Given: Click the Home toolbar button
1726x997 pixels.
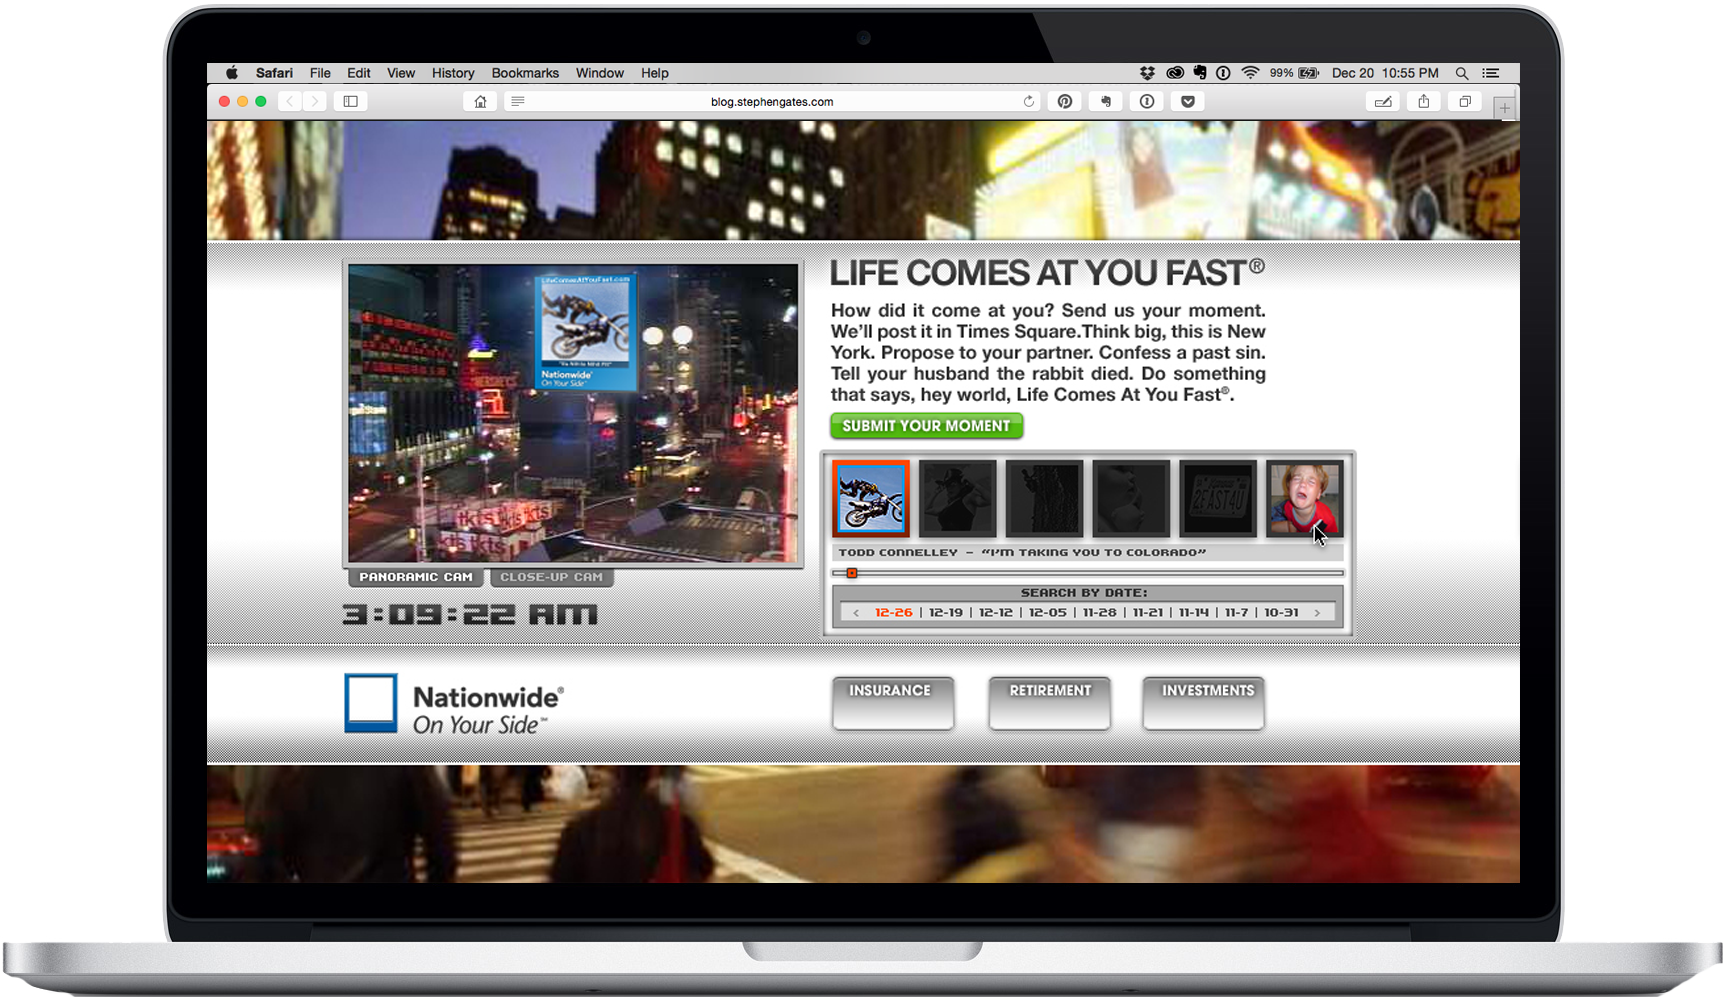Looking at the screenshot, I should [480, 101].
